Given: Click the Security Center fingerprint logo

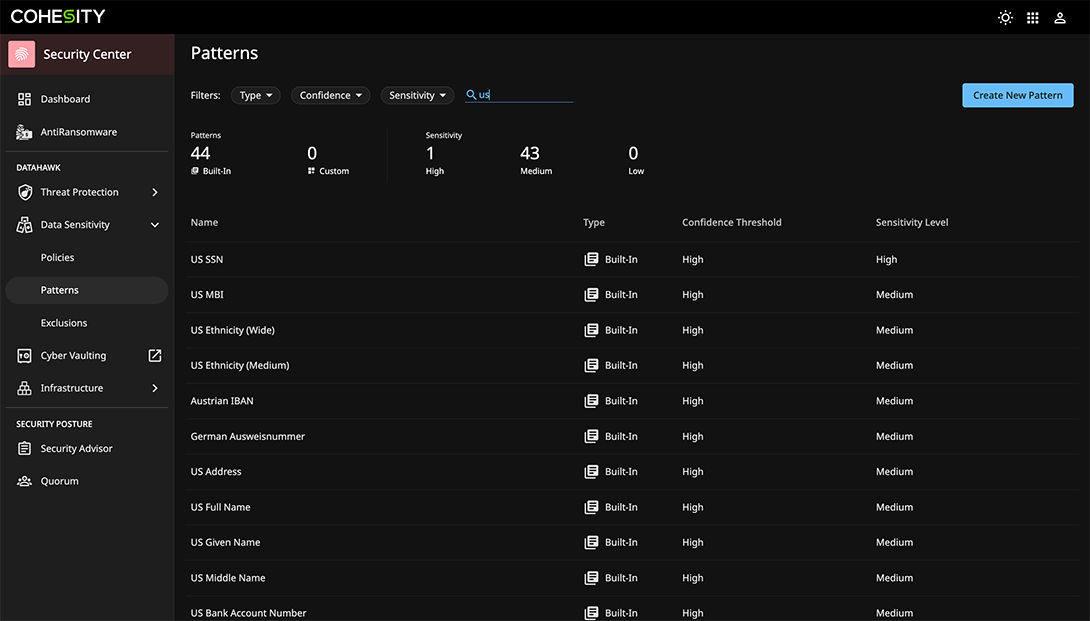Looking at the screenshot, I should (22, 54).
